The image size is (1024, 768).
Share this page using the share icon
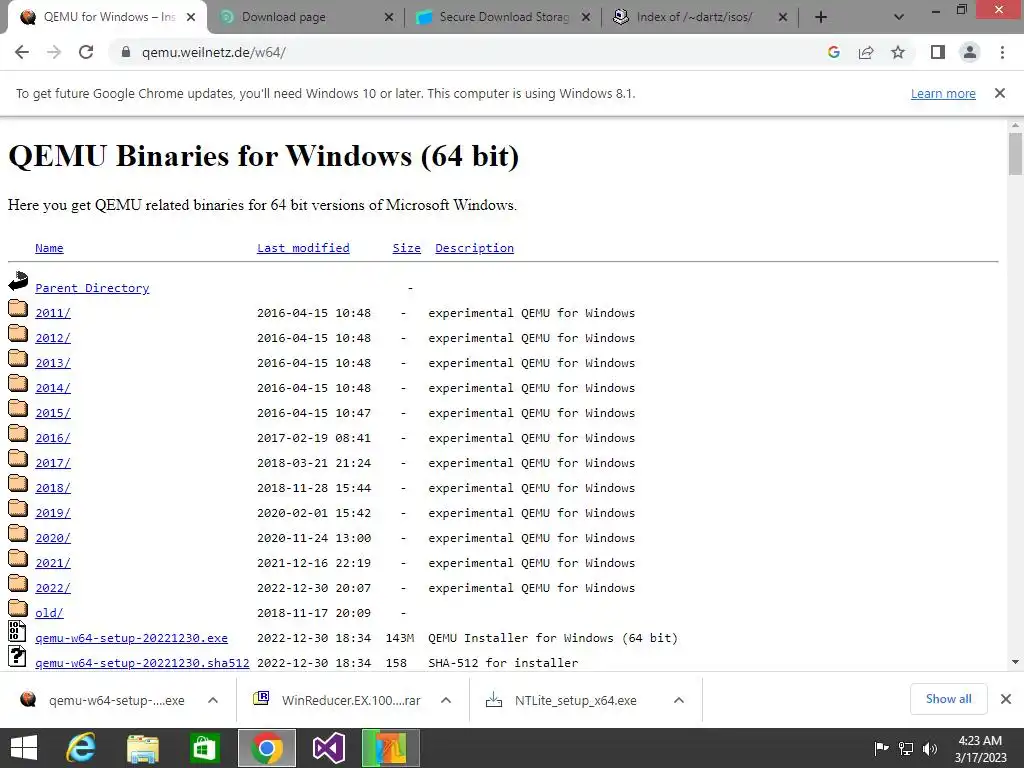[x=866, y=52]
